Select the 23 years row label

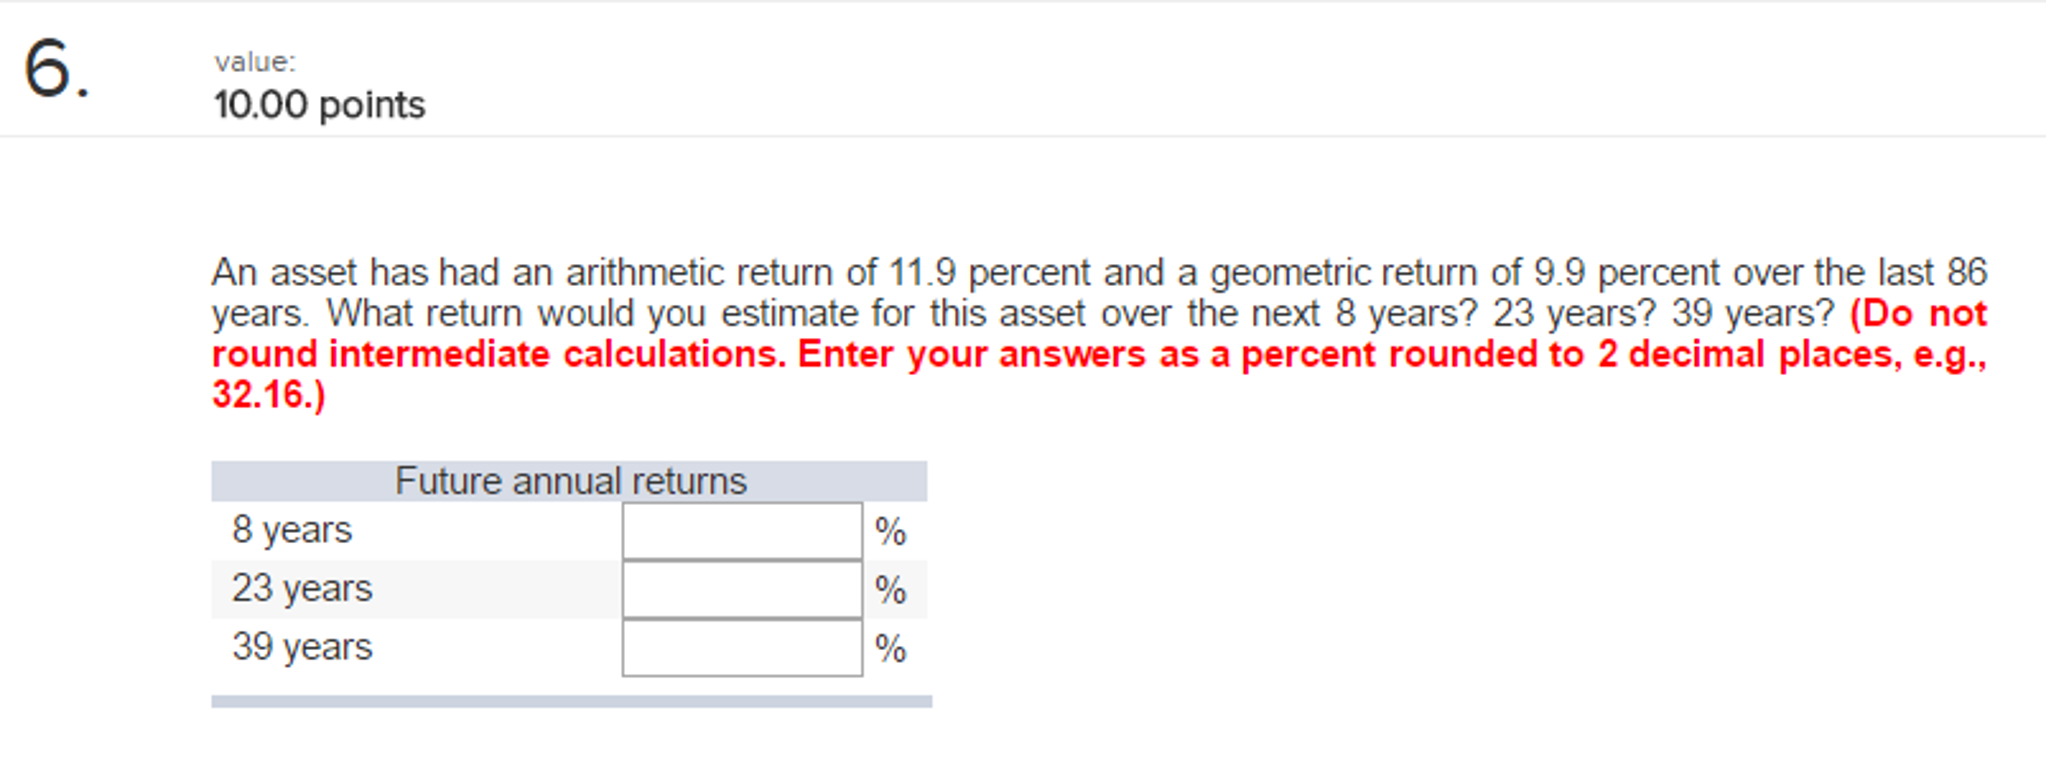(300, 589)
